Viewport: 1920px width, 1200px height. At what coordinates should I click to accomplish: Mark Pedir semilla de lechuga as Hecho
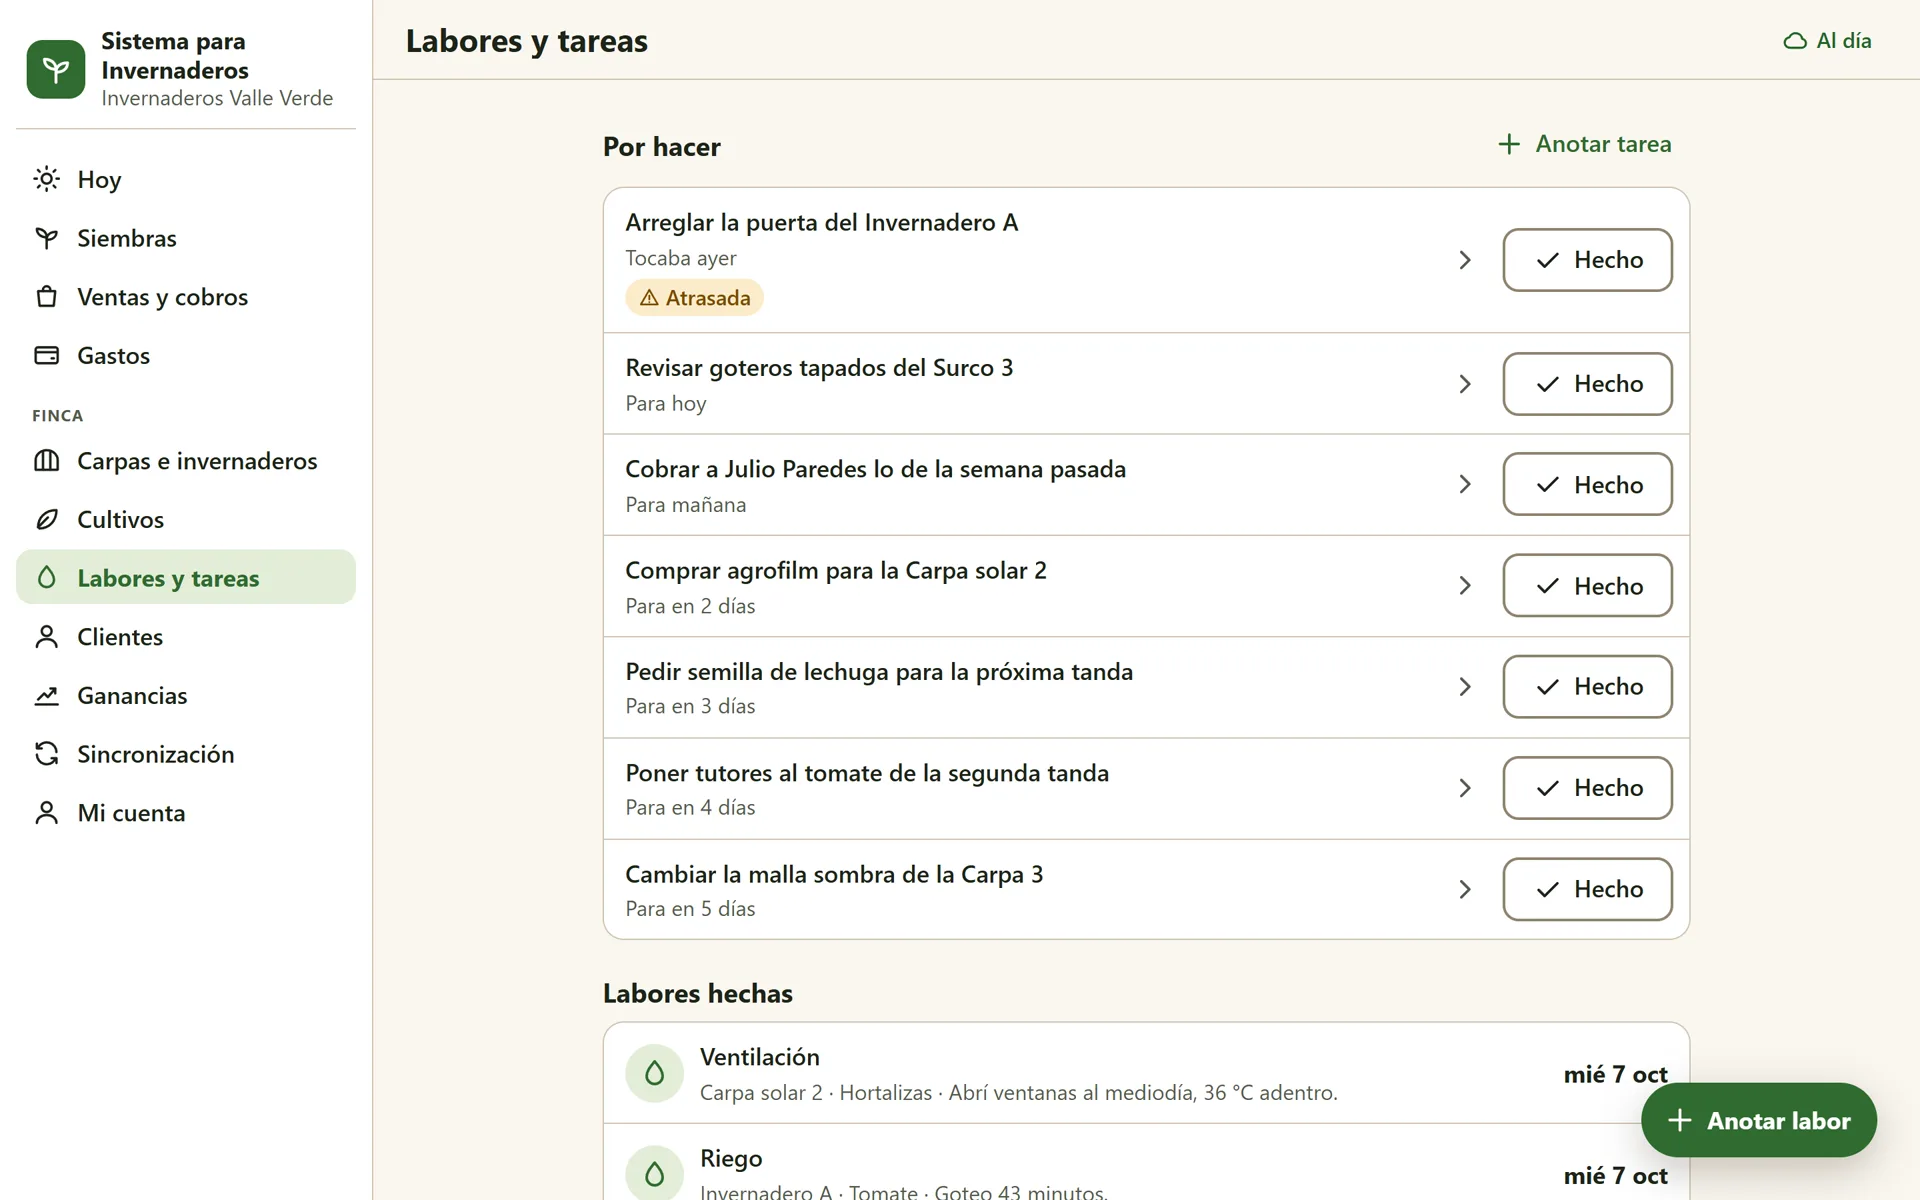pyautogui.click(x=1587, y=687)
